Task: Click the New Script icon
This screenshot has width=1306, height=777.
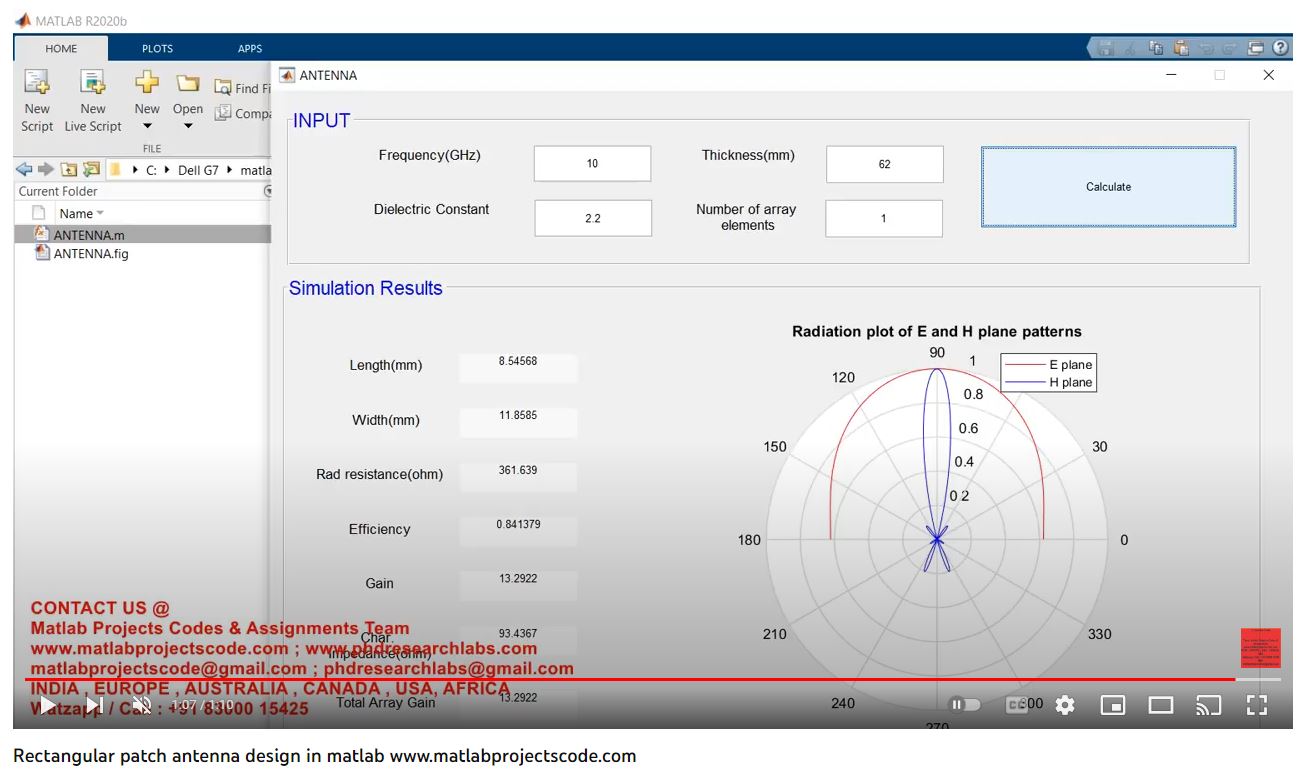Action: coord(37,83)
